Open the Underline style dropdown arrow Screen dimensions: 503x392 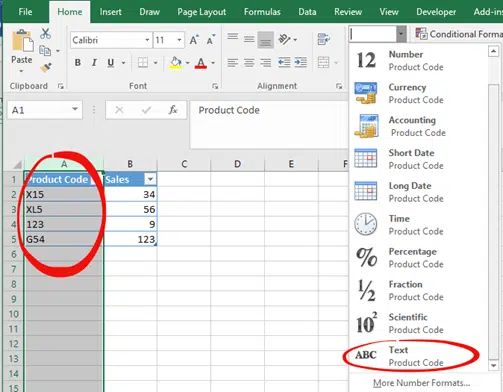tap(123, 63)
